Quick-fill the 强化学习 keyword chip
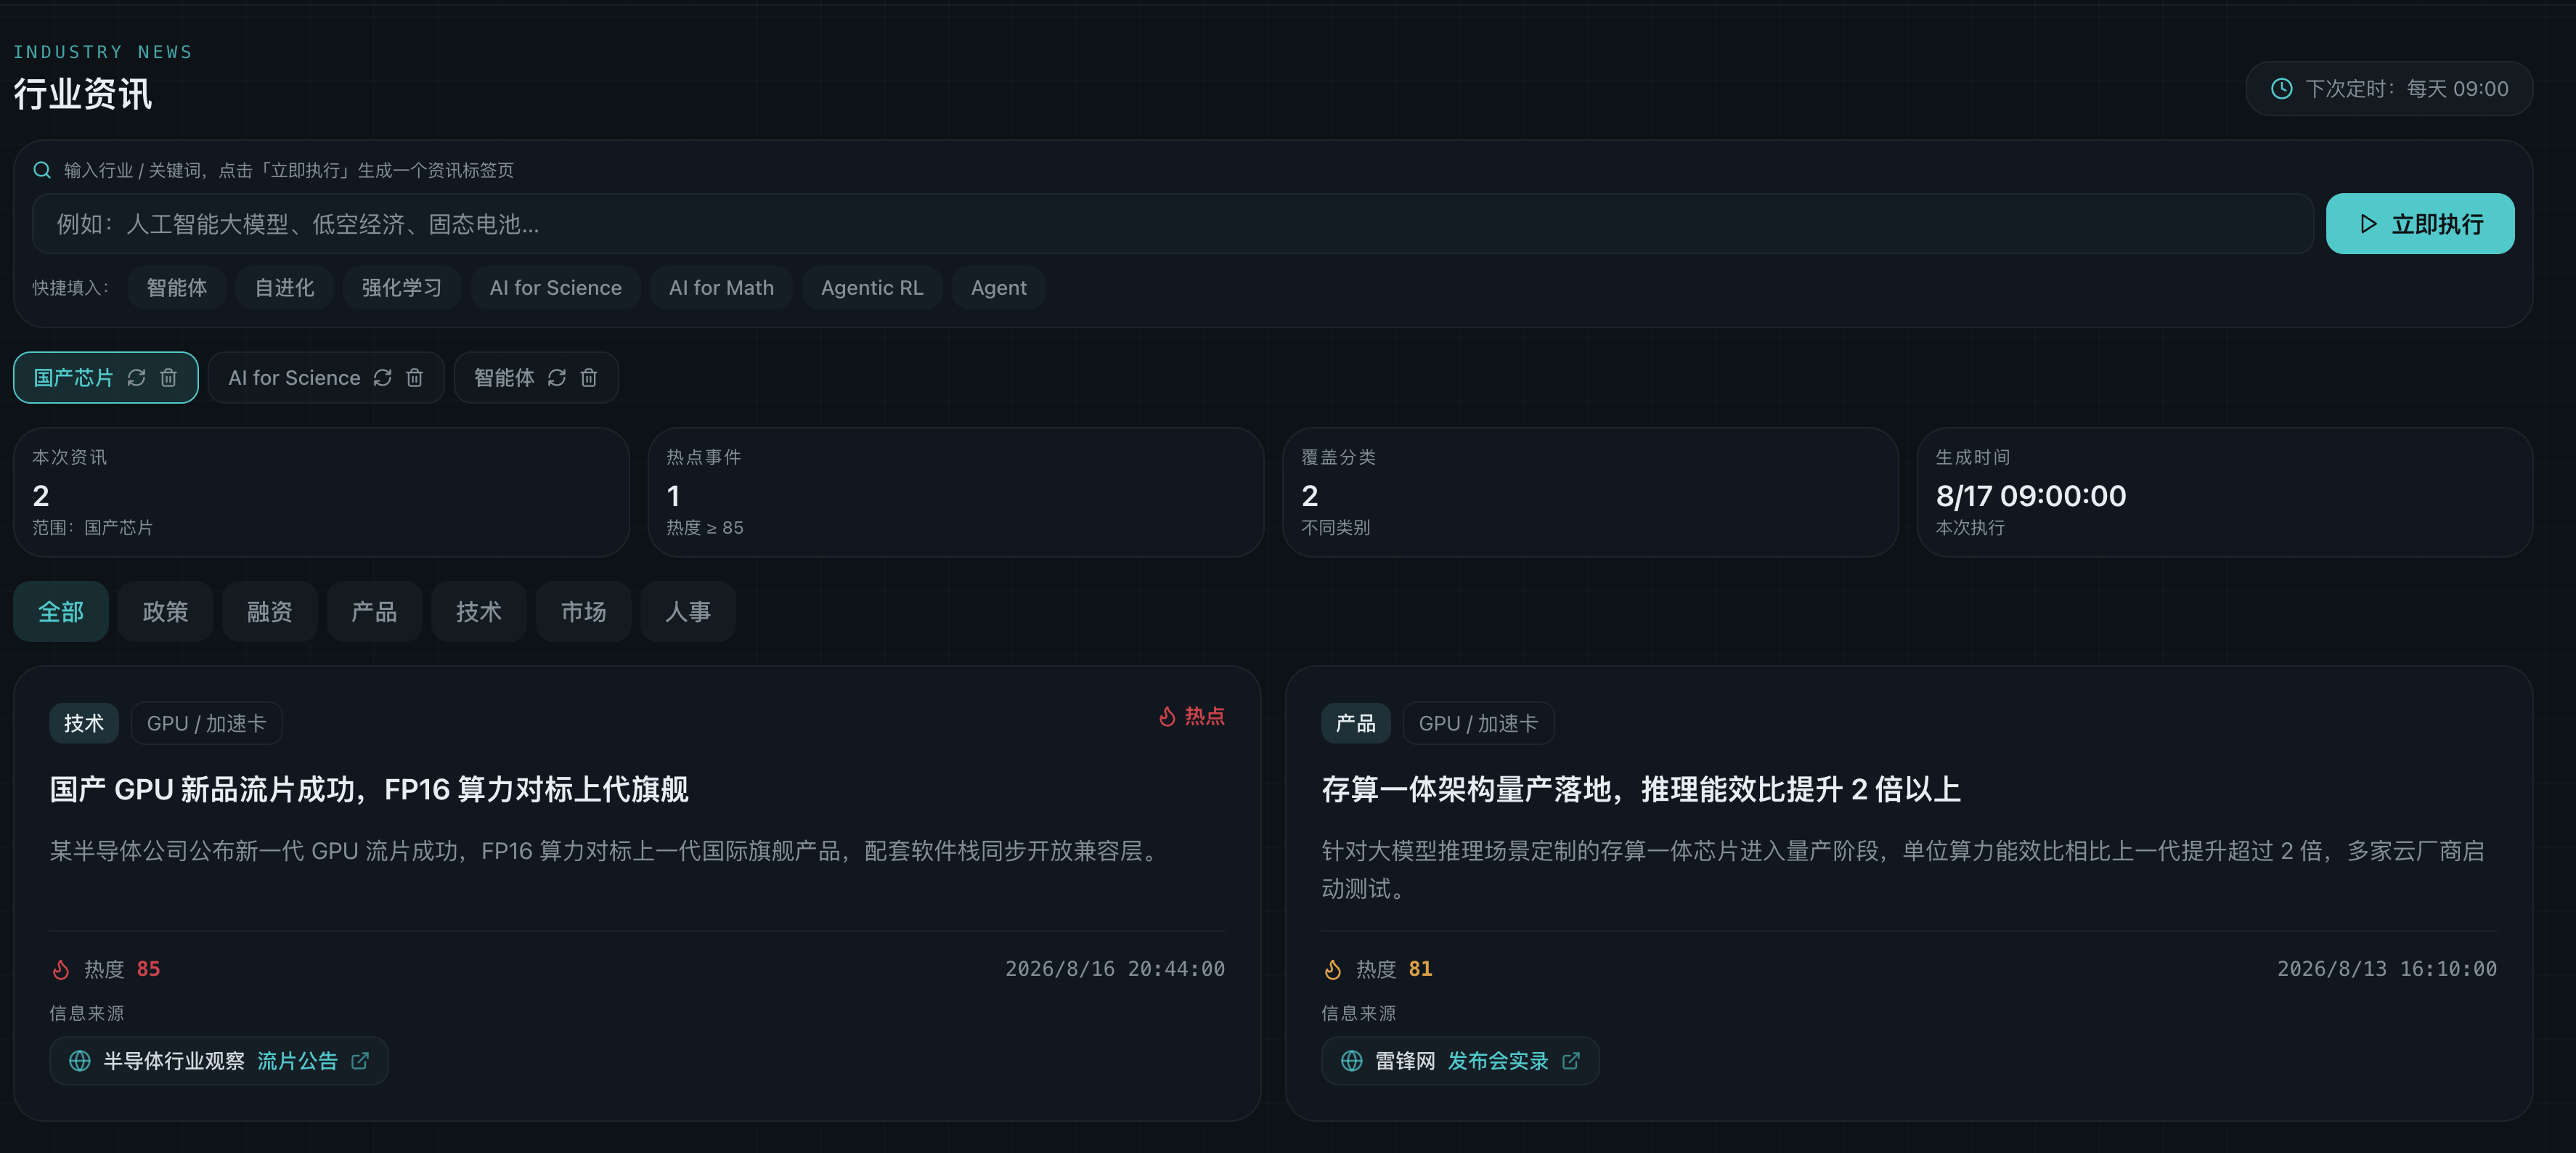The height and width of the screenshot is (1153, 2576). (401, 288)
